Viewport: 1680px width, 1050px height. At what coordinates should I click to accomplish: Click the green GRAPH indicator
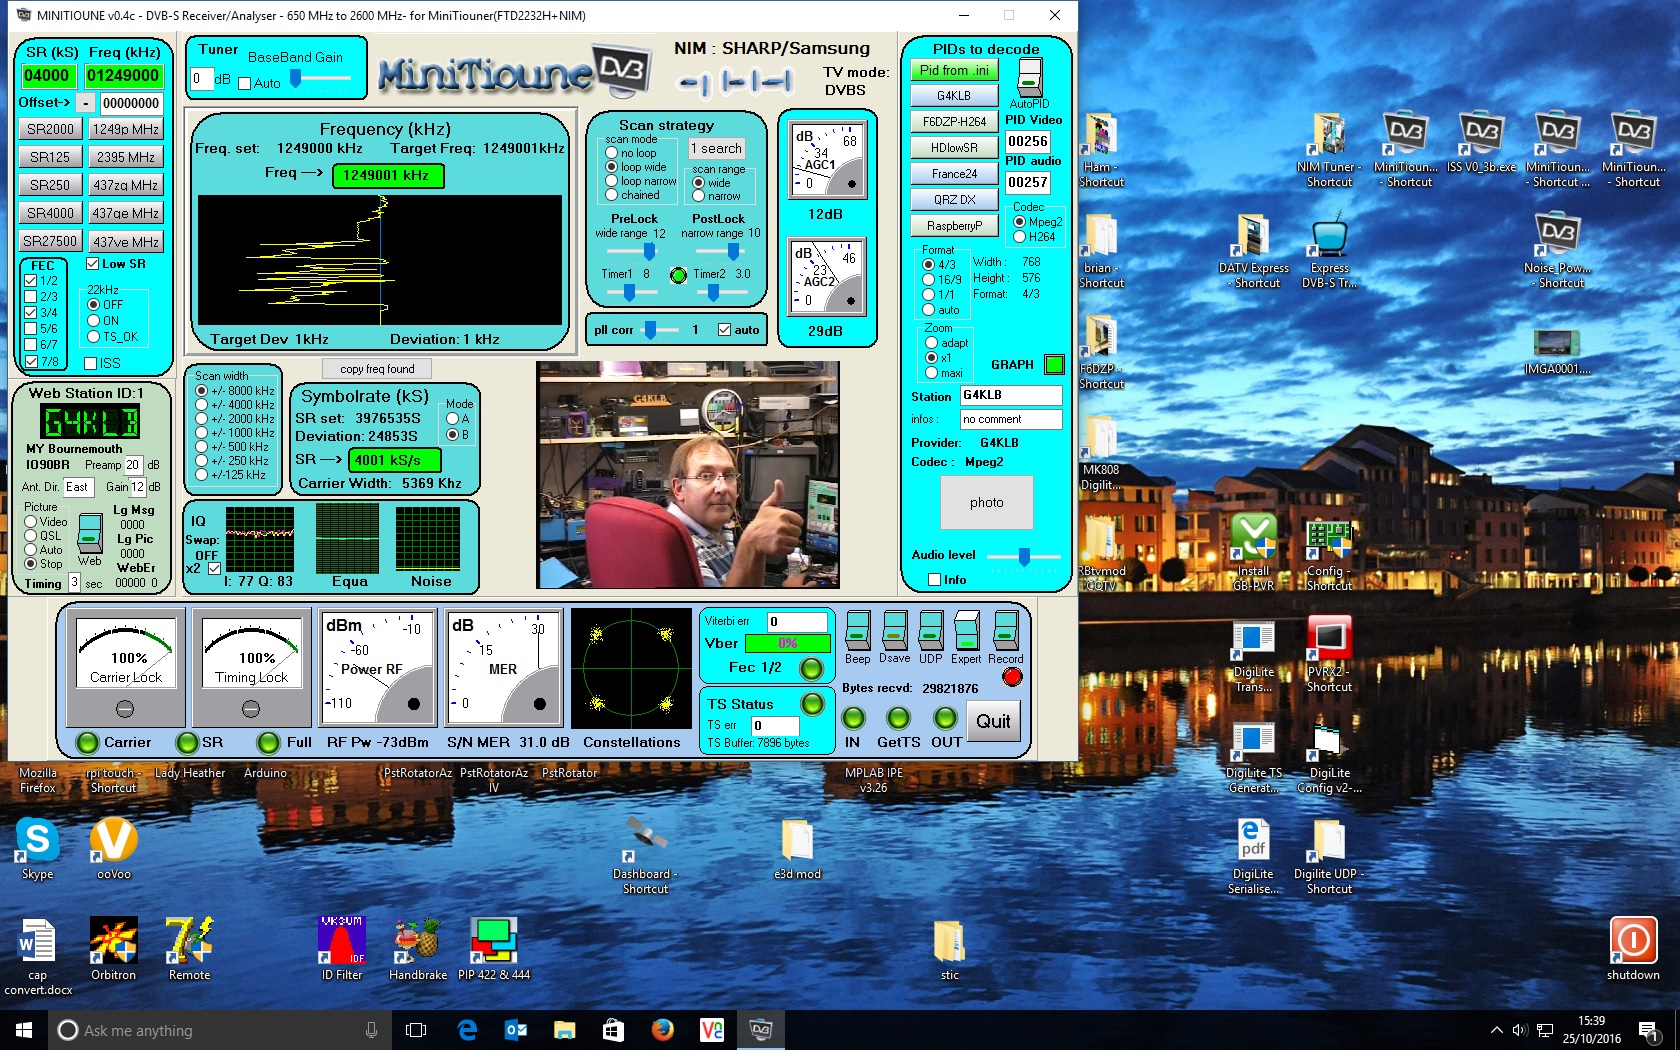point(1054,364)
